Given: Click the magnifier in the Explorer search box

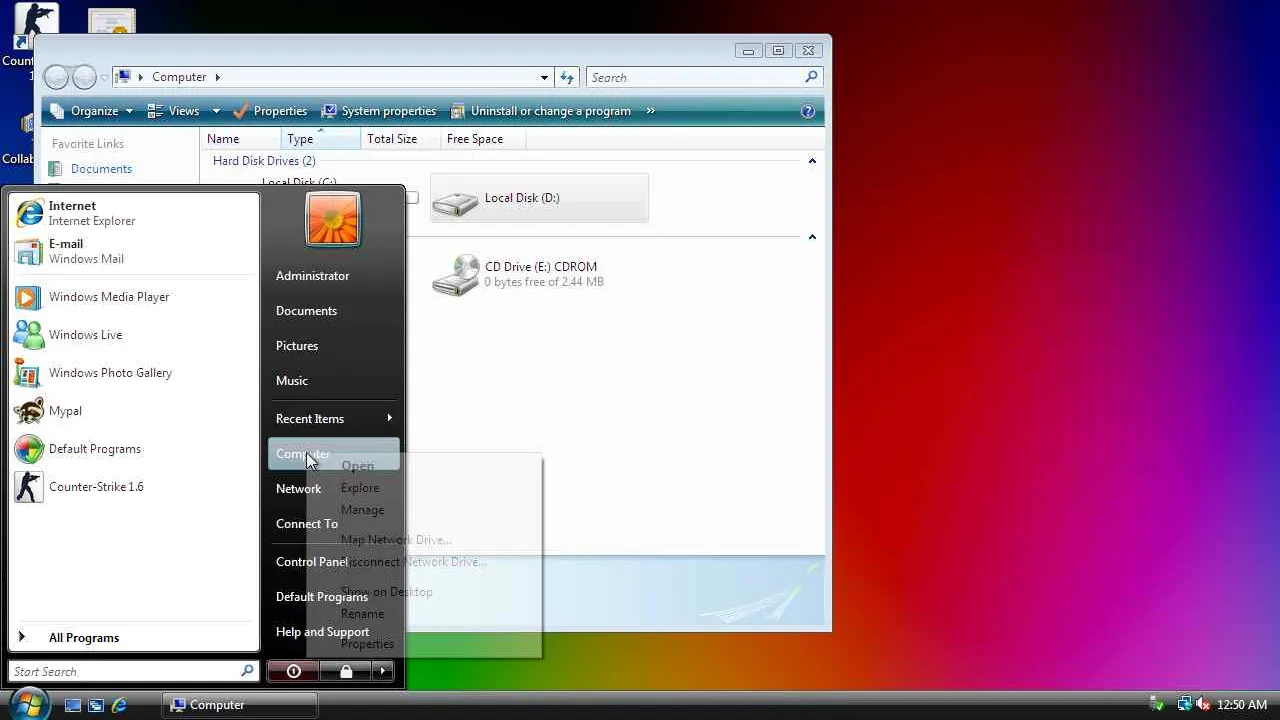Looking at the screenshot, I should click(811, 77).
